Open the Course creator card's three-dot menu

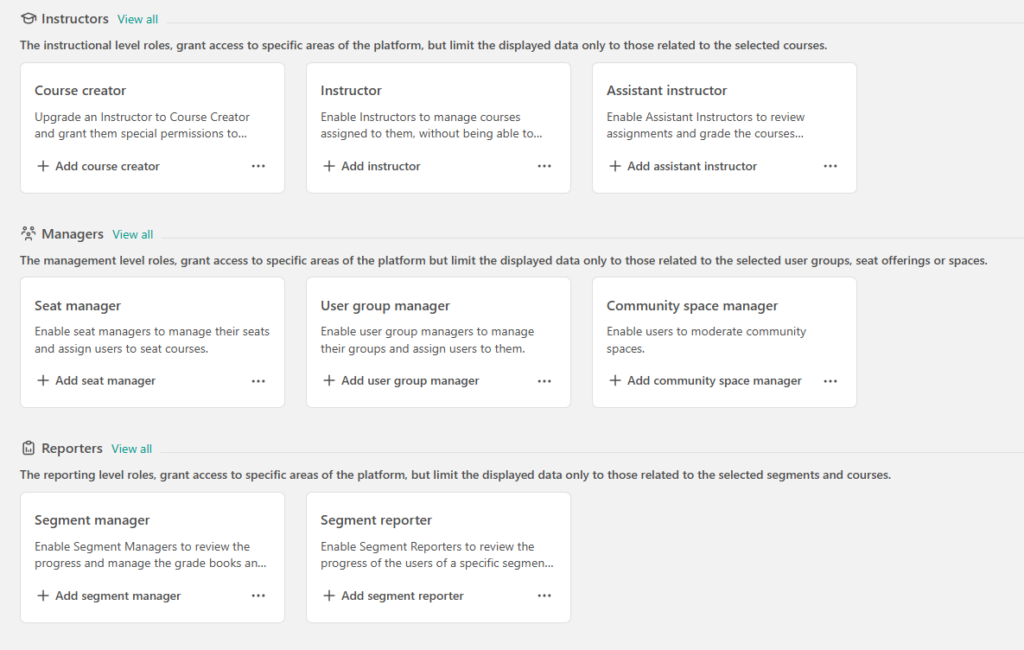coord(258,166)
